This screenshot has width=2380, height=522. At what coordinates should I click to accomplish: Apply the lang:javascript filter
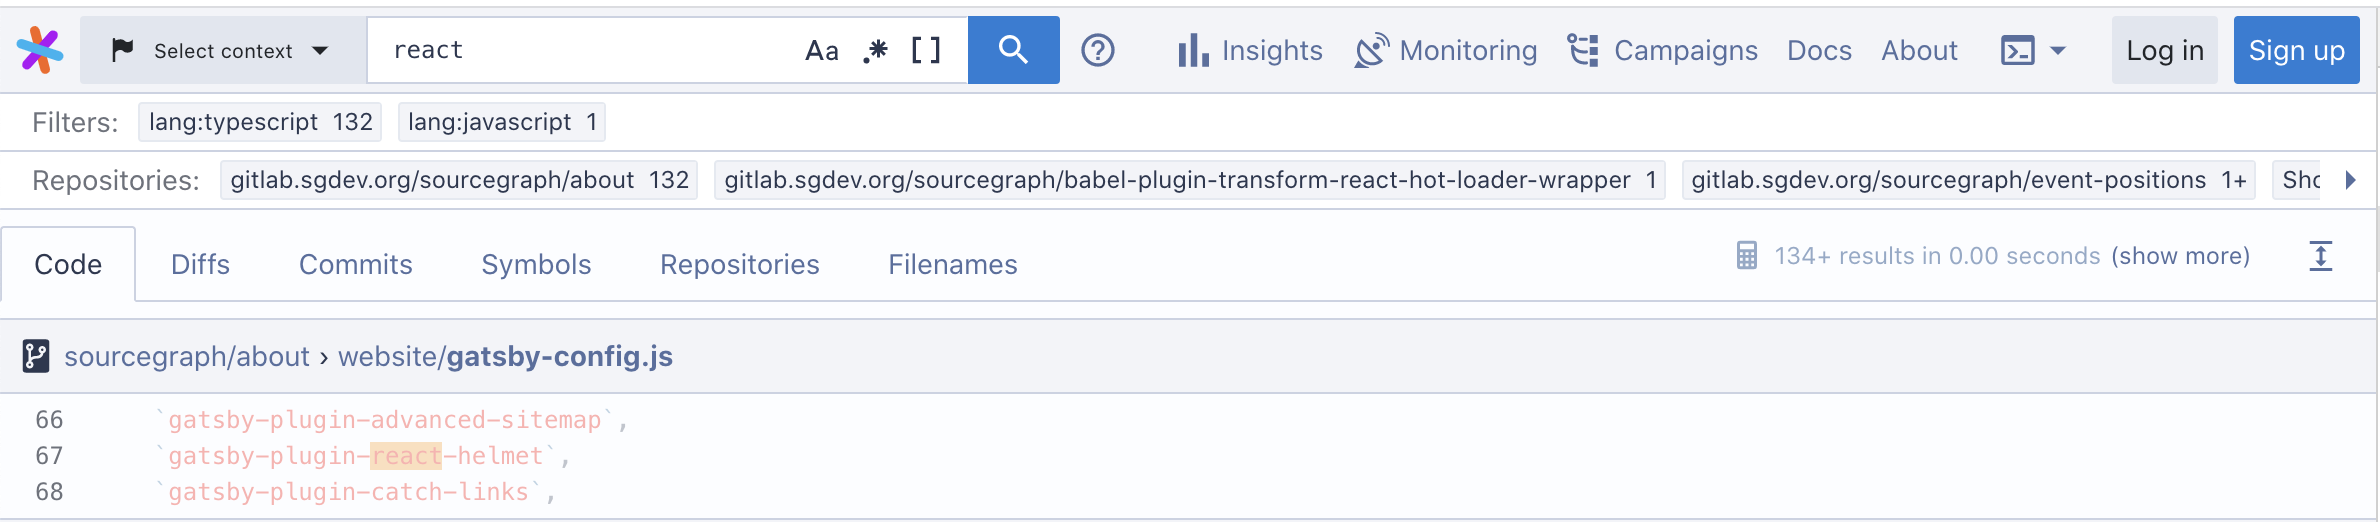(502, 122)
